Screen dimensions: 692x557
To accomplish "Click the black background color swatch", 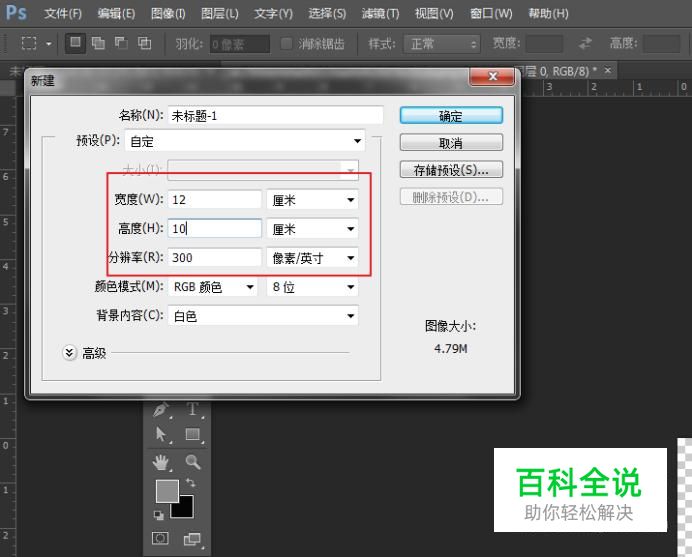I will [x=183, y=508].
